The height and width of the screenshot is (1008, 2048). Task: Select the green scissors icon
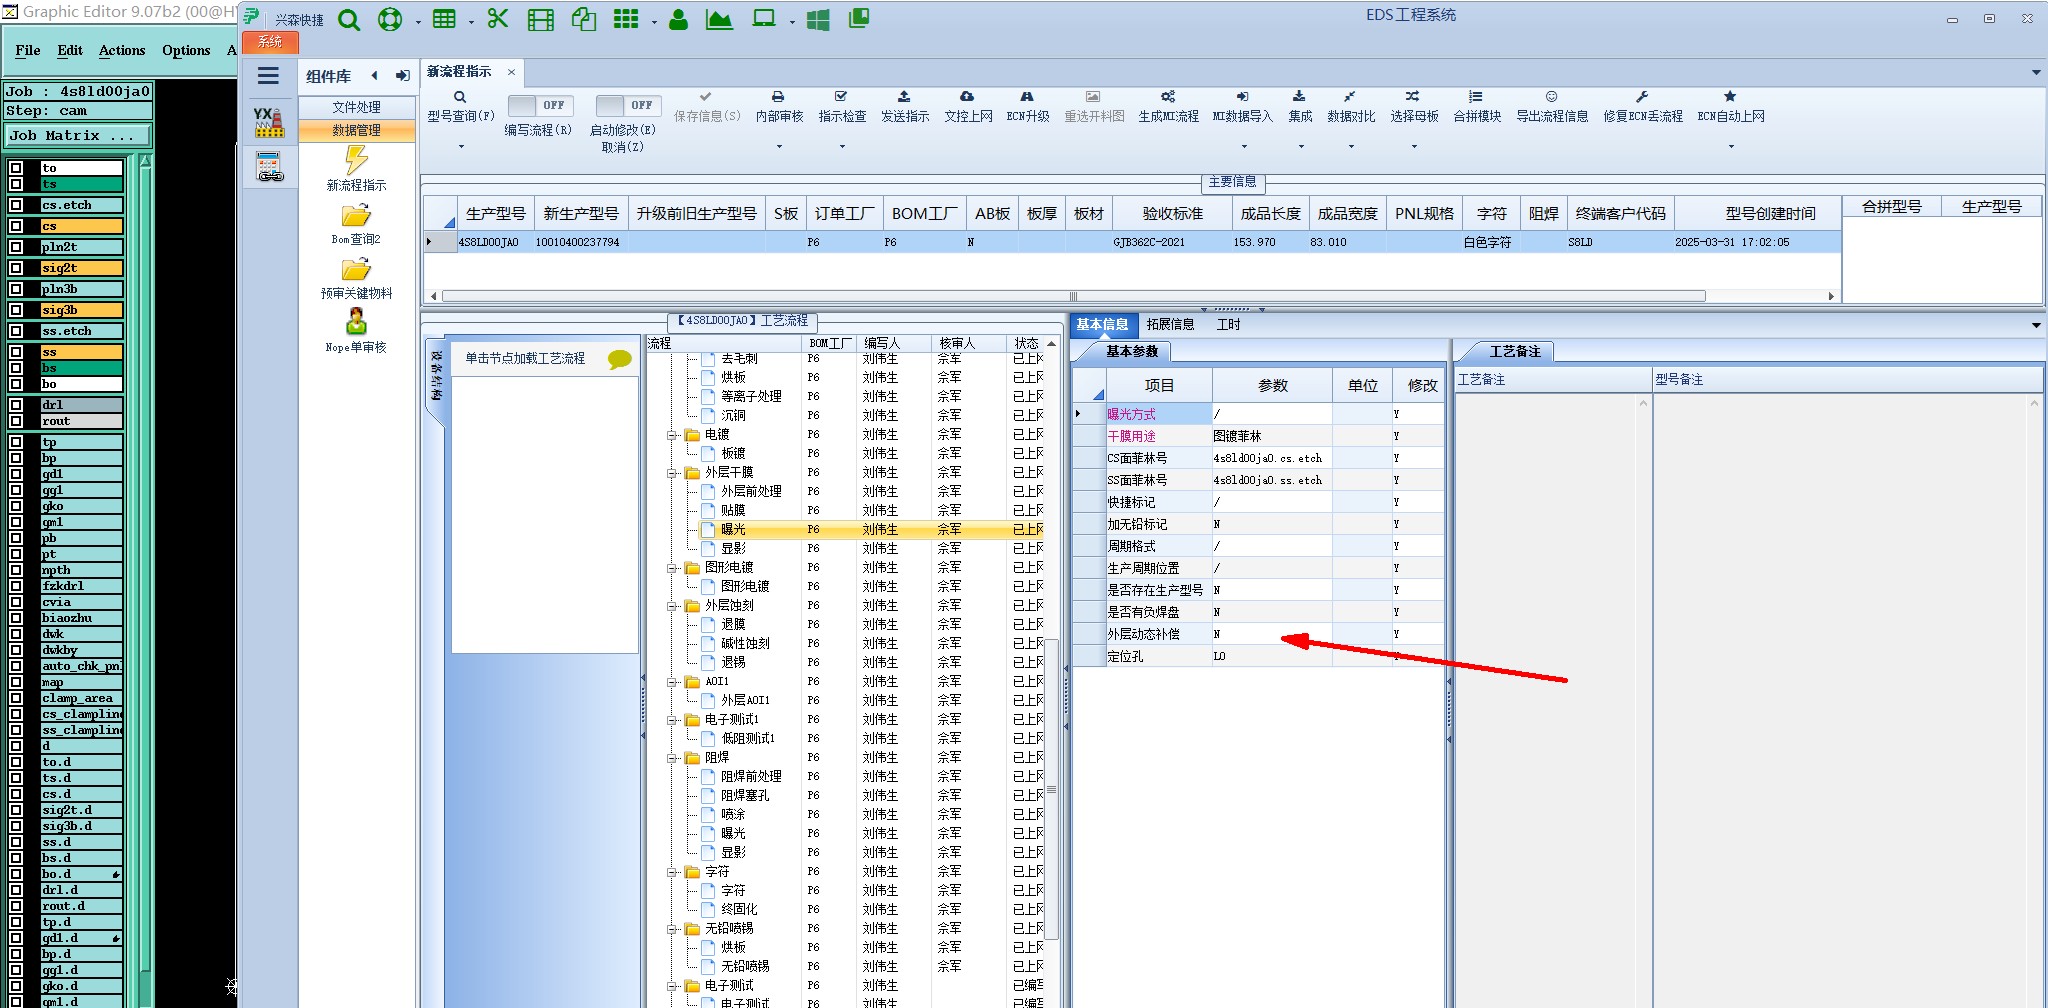point(498,19)
